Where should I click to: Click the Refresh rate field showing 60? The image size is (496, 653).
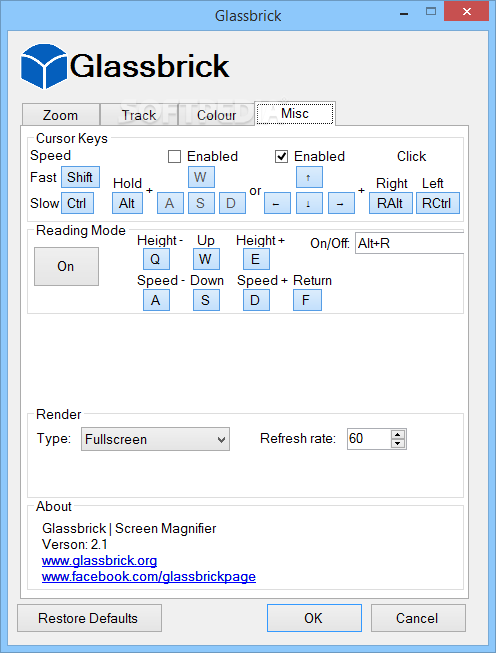click(x=369, y=439)
